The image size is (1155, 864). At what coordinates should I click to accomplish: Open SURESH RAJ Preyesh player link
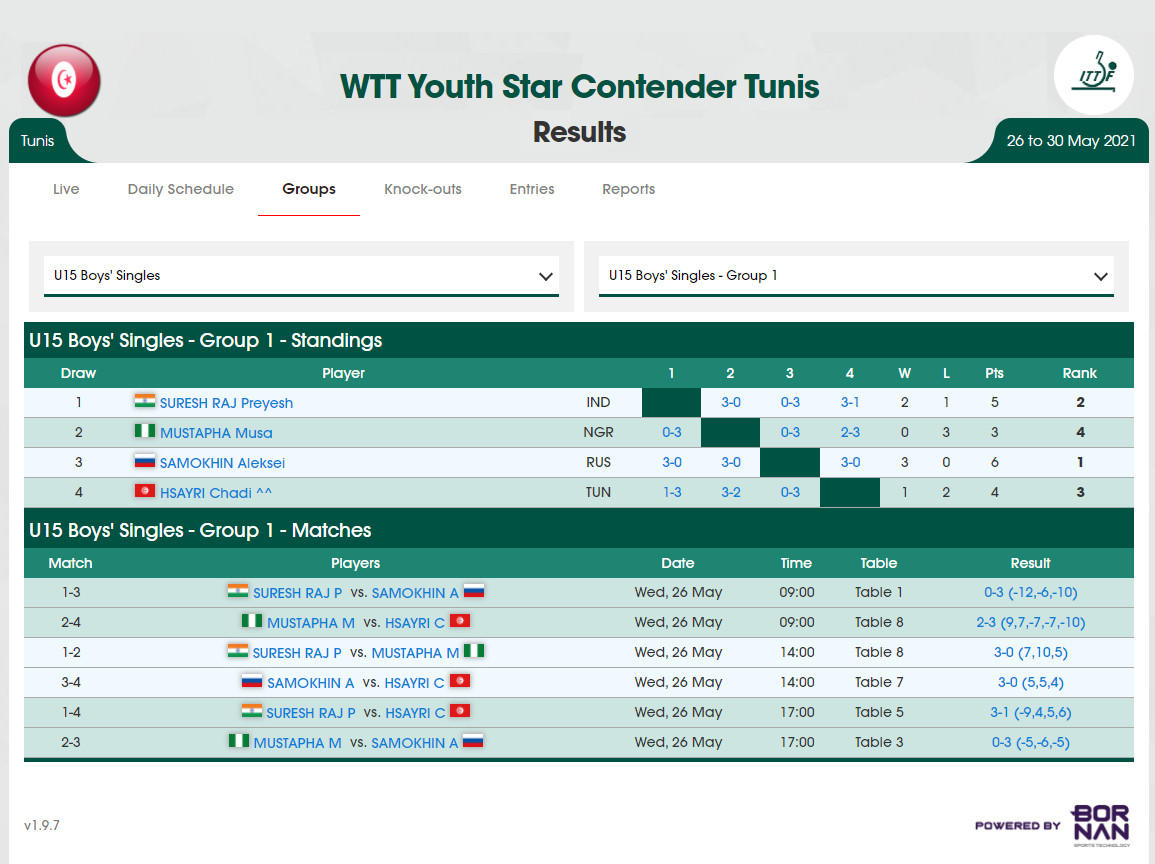click(226, 403)
